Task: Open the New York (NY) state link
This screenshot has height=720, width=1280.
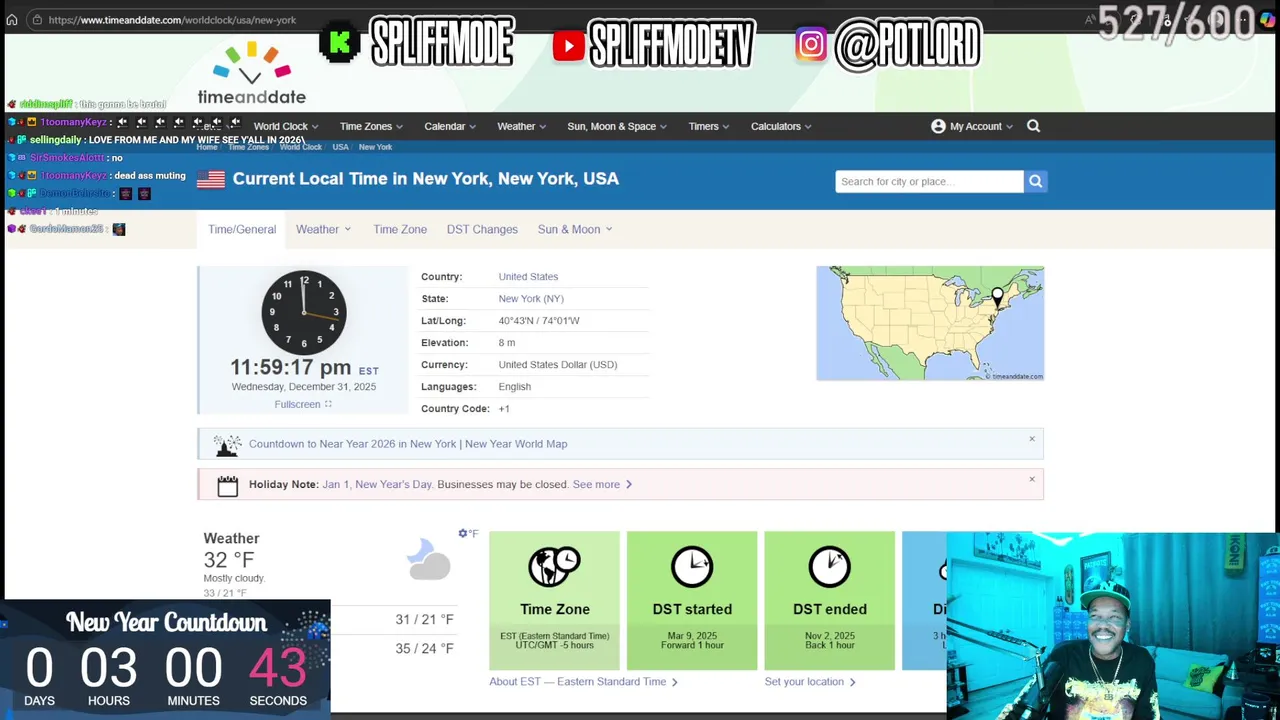Action: point(531,299)
